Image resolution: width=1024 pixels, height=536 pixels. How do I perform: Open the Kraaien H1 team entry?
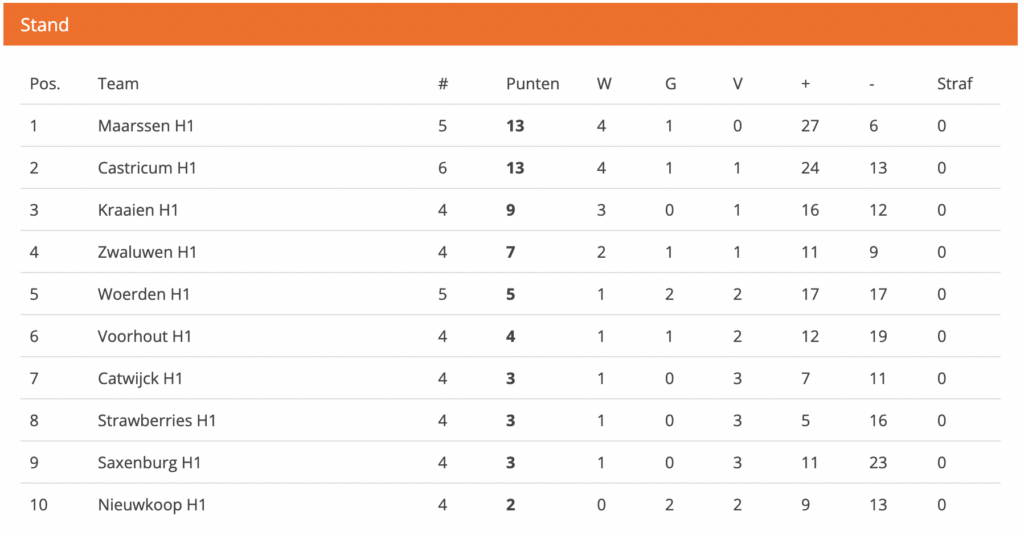coord(138,210)
